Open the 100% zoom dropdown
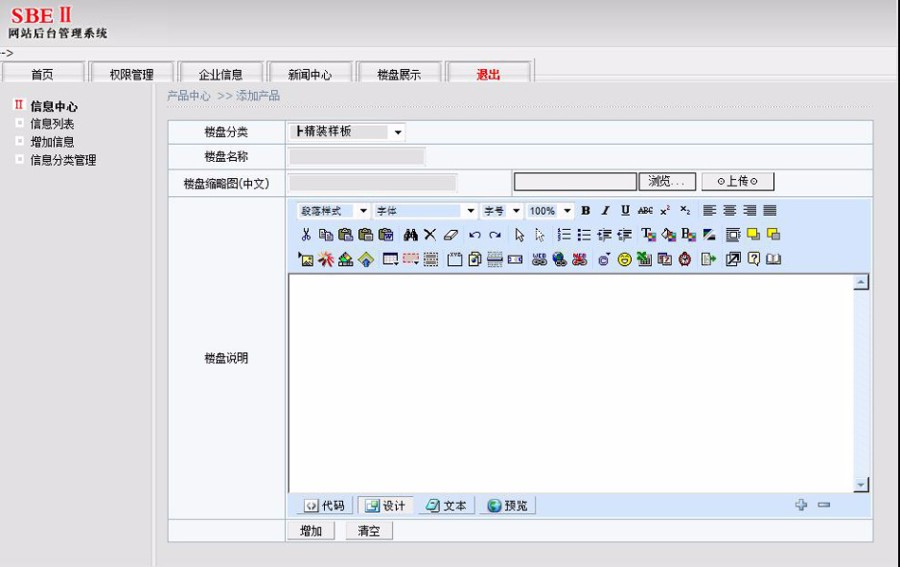This screenshot has width=900, height=567. coord(550,211)
